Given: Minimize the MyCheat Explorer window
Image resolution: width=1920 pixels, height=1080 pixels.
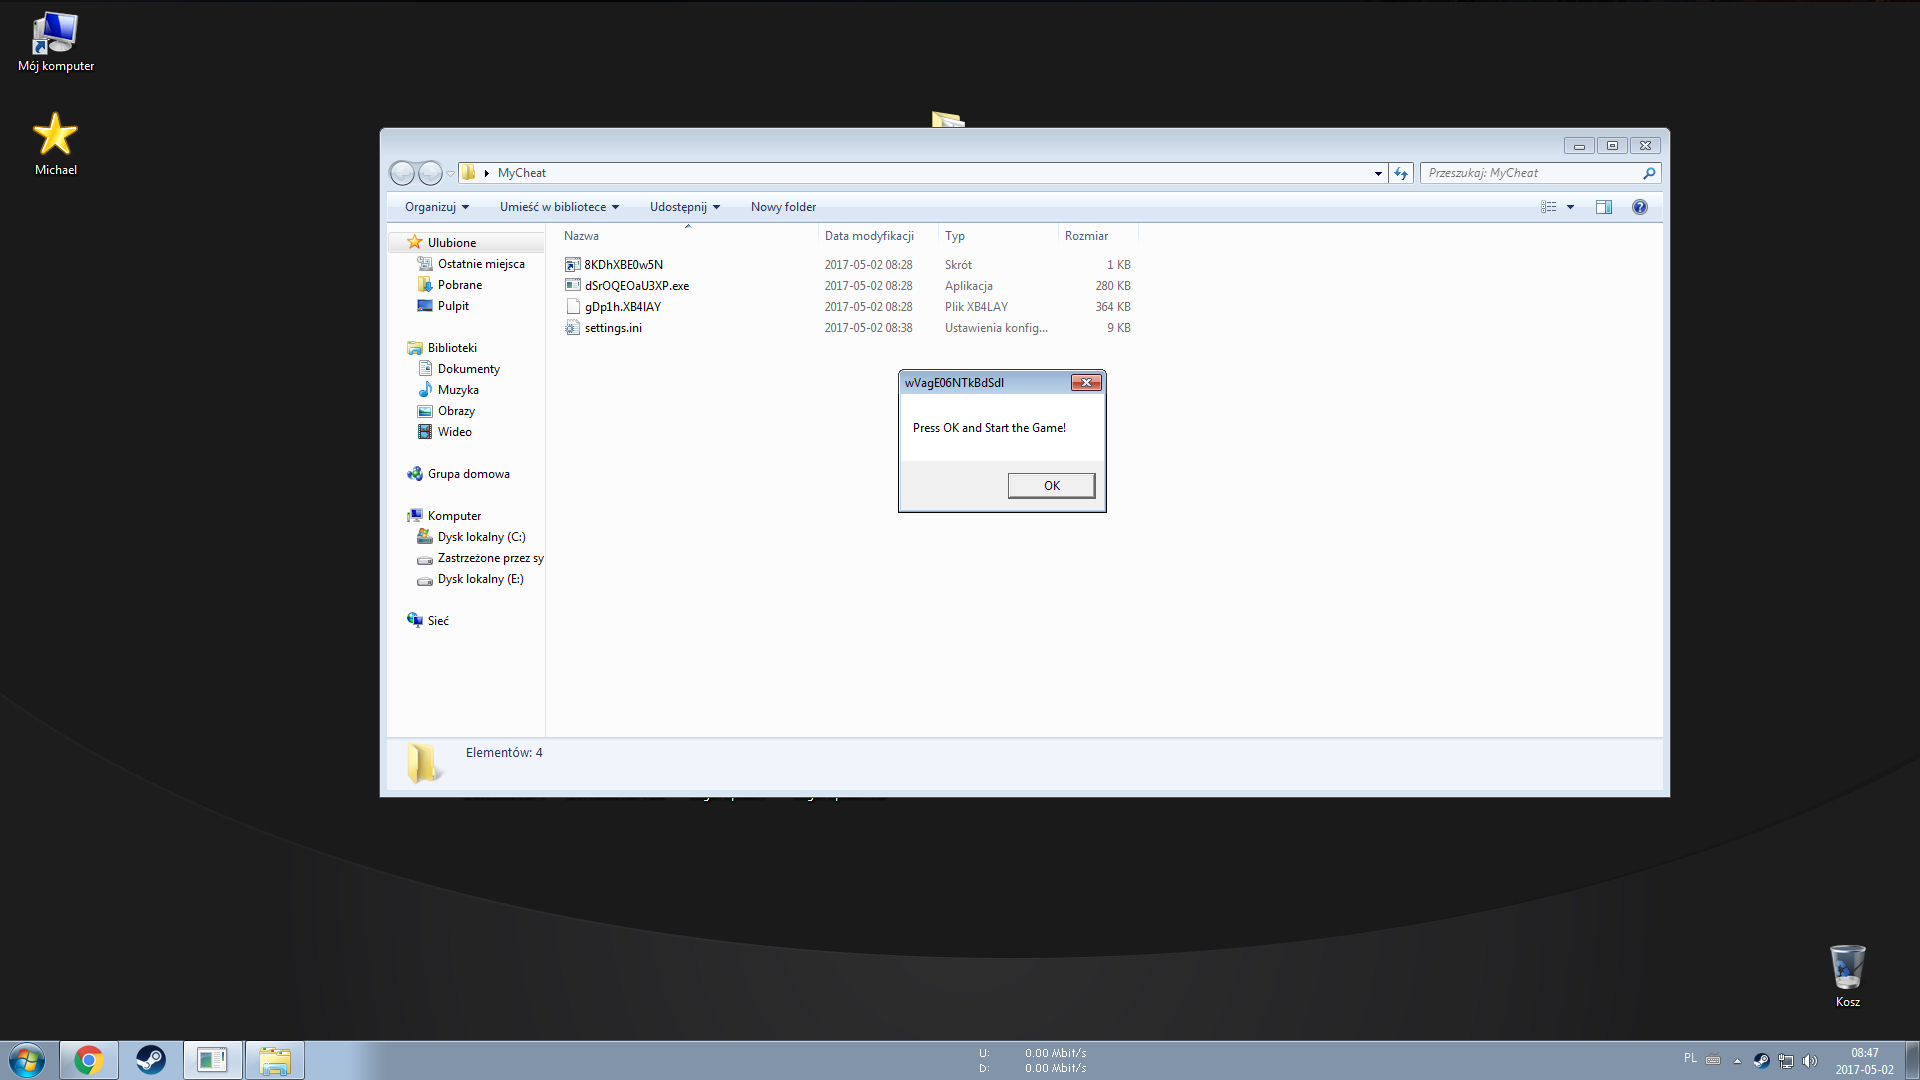Looking at the screenshot, I should pos(1579,146).
